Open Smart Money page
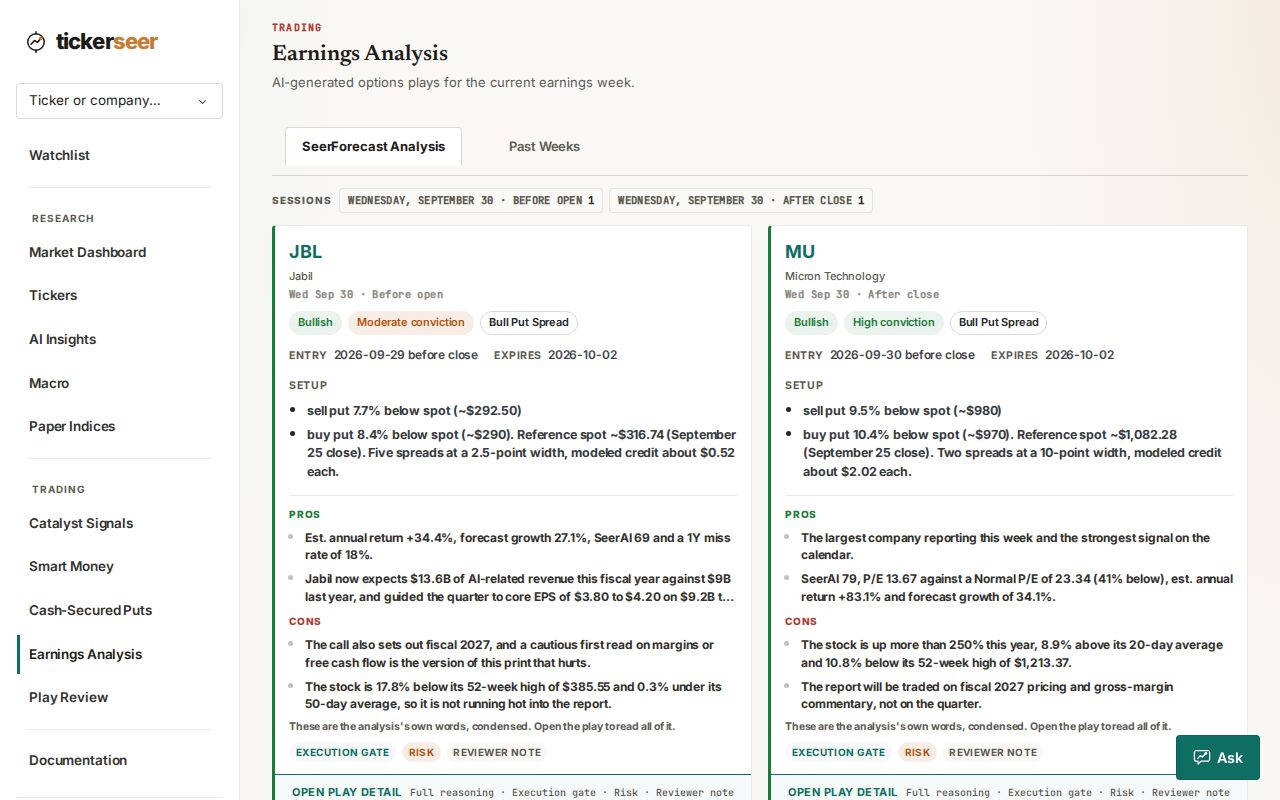Image resolution: width=1280 pixels, height=800 pixels. [71, 566]
